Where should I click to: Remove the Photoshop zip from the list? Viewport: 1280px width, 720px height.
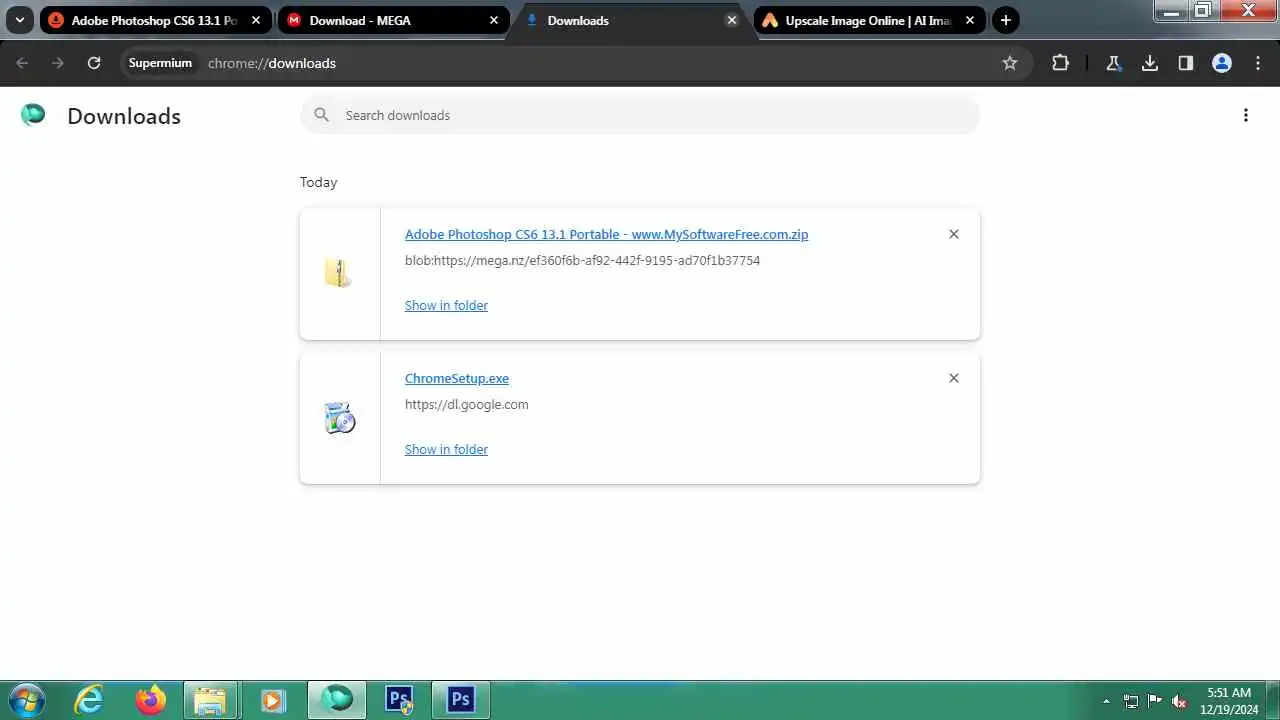(953, 234)
